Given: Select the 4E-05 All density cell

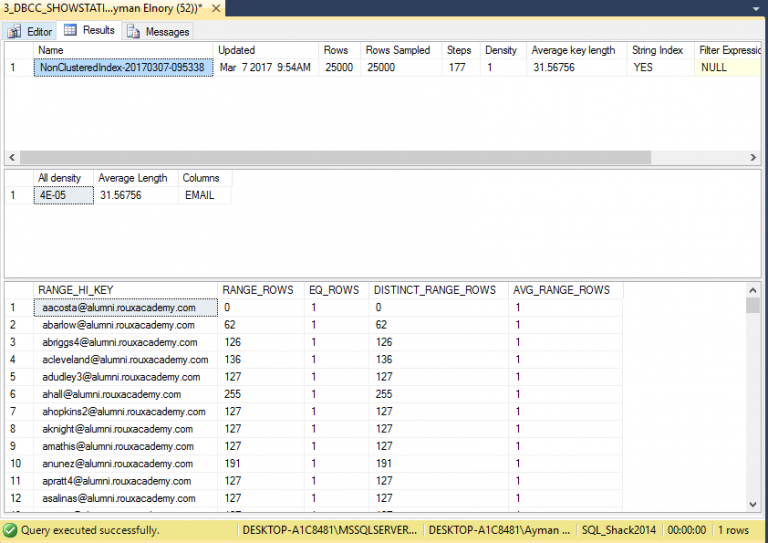Looking at the screenshot, I should pos(64,195).
